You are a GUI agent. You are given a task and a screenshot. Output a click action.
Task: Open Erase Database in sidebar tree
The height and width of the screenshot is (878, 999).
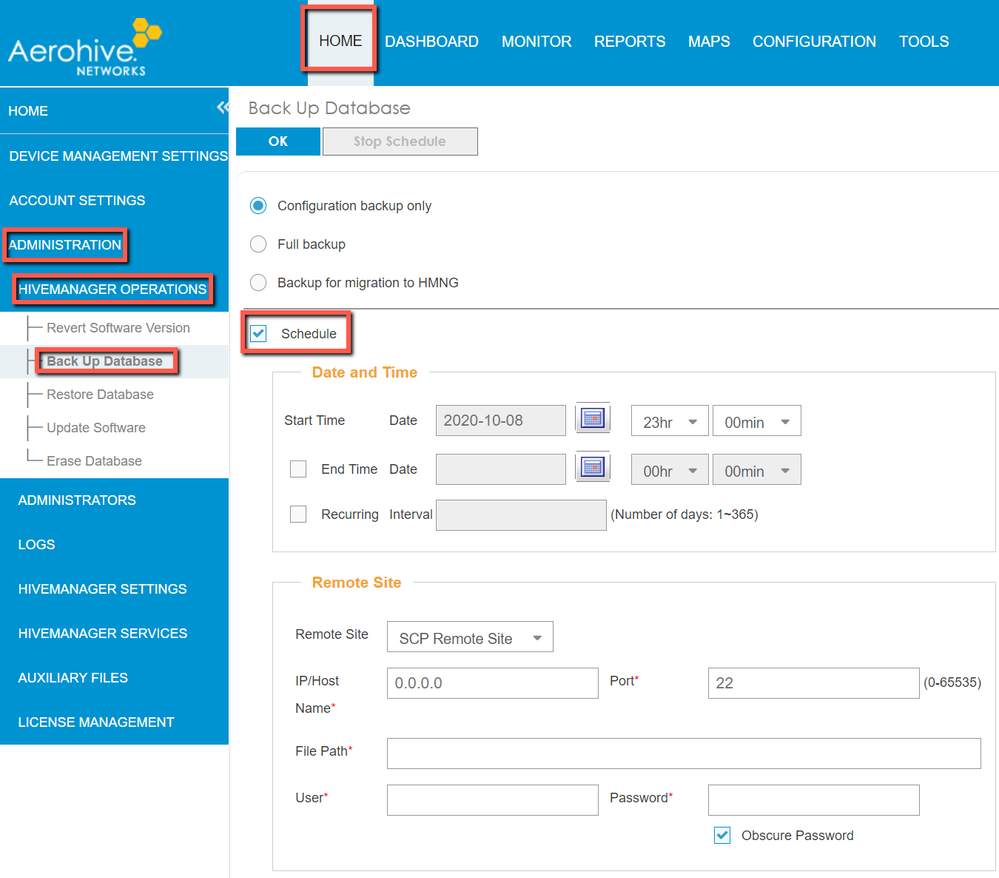coord(94,461)
